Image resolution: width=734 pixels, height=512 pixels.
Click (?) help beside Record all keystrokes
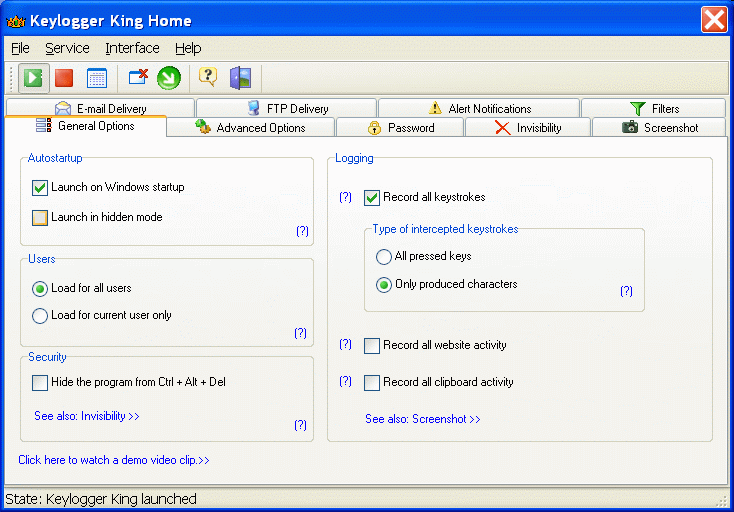tap(345, 197)
